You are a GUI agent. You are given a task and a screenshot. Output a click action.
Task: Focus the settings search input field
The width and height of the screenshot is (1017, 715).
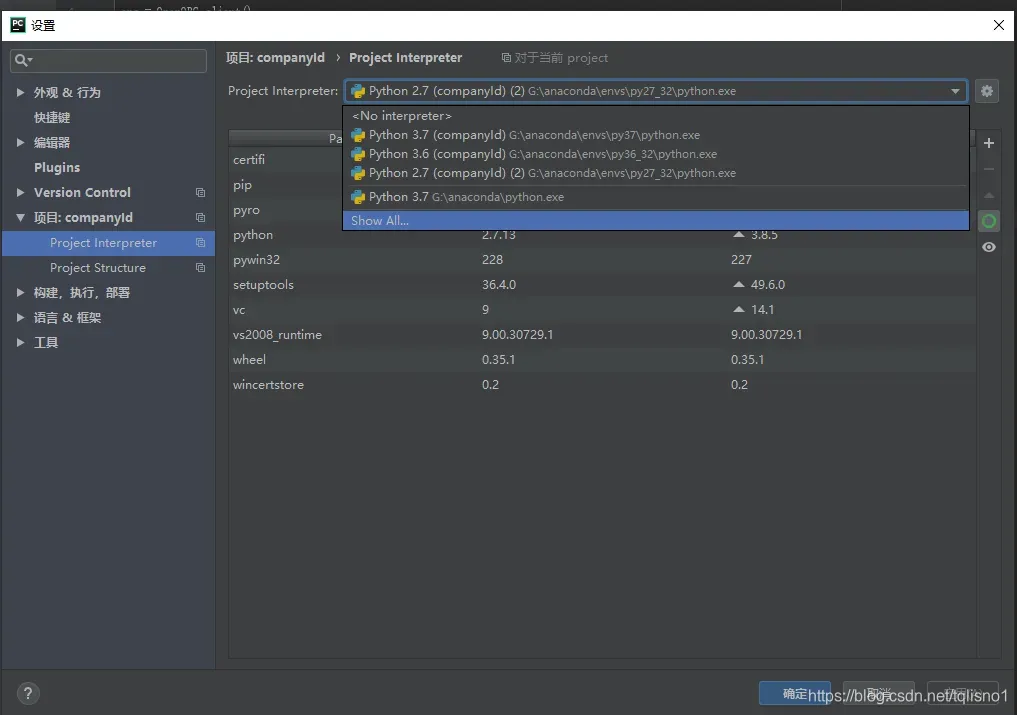pos(108,60)
